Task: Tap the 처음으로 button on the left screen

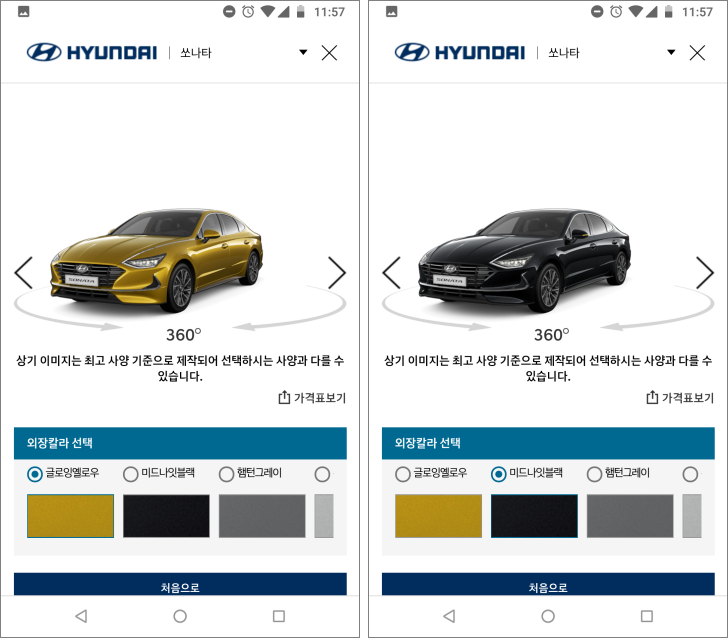Action: pyautogui.click(x=180, y=584)
